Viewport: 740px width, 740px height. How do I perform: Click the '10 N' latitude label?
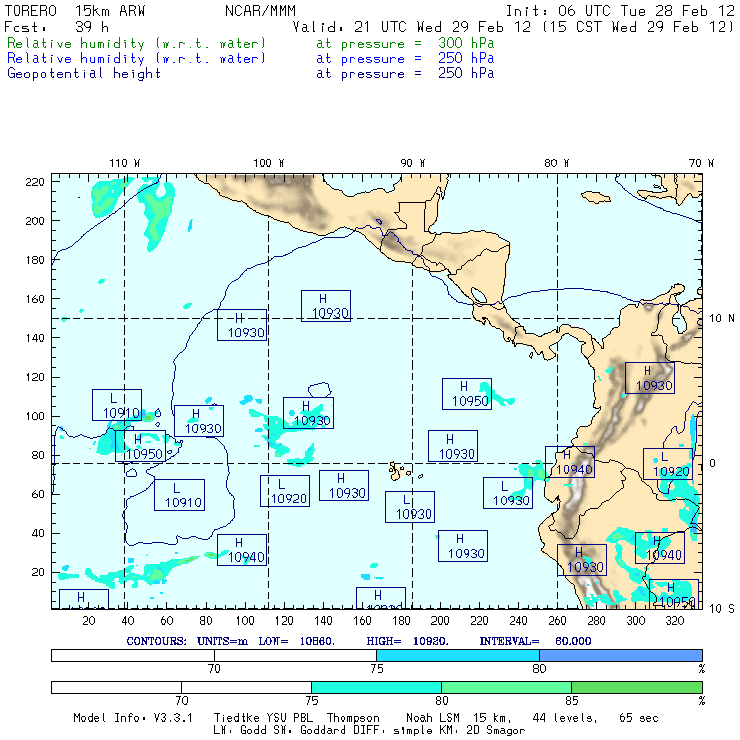[722, 318]
